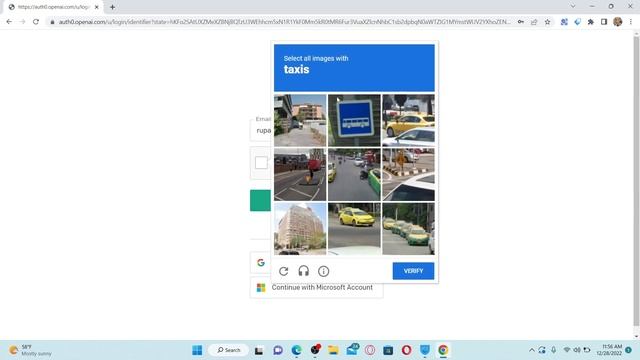640x360 pixels.
Task: Open the share page icon
Action: point(534,22)
